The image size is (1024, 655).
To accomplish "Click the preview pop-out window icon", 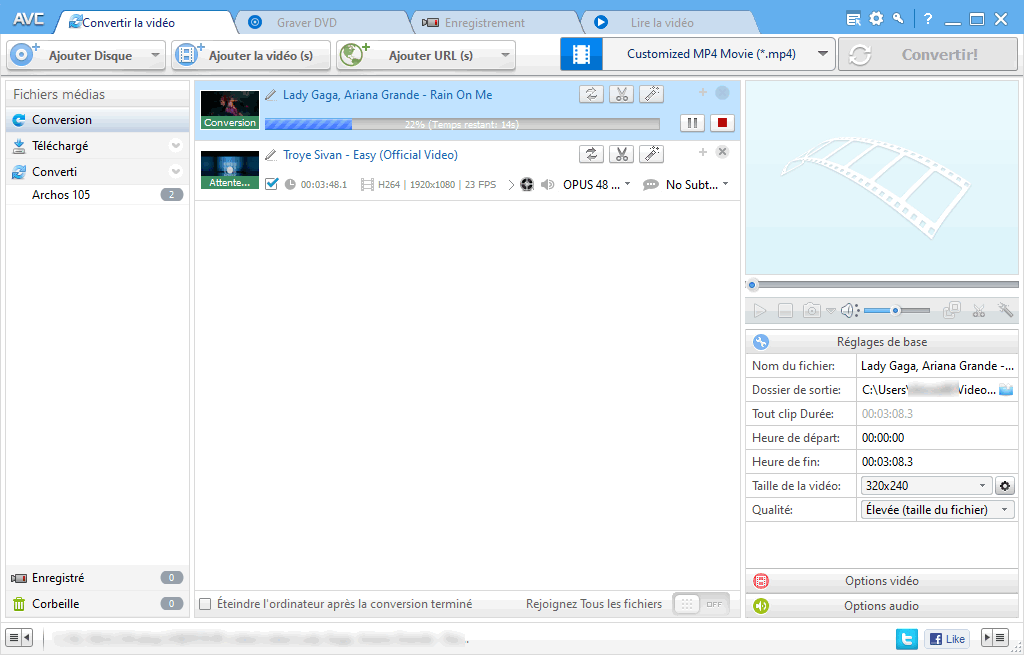I will click(x=952, y=310).
